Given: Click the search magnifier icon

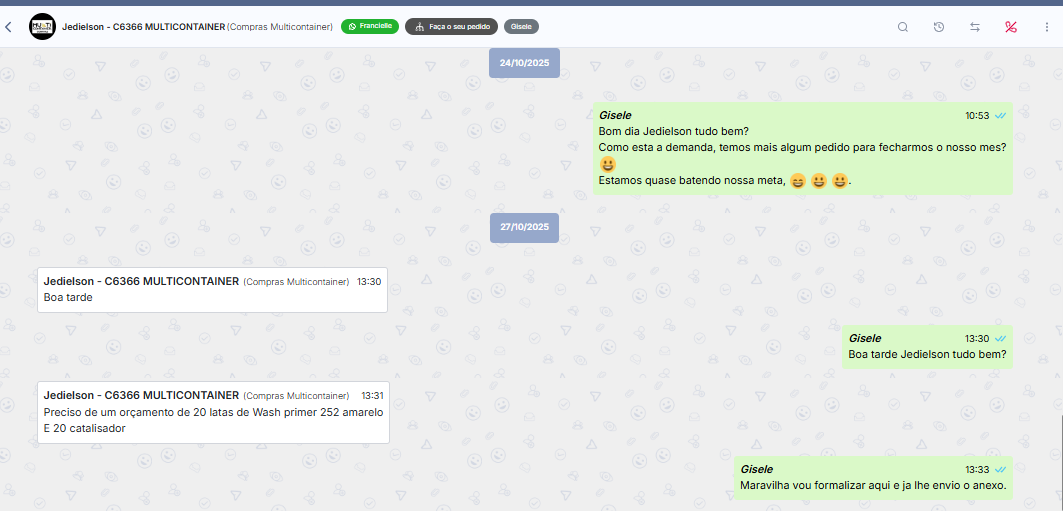Looking at the screenshot, I should tap(903, 27).
